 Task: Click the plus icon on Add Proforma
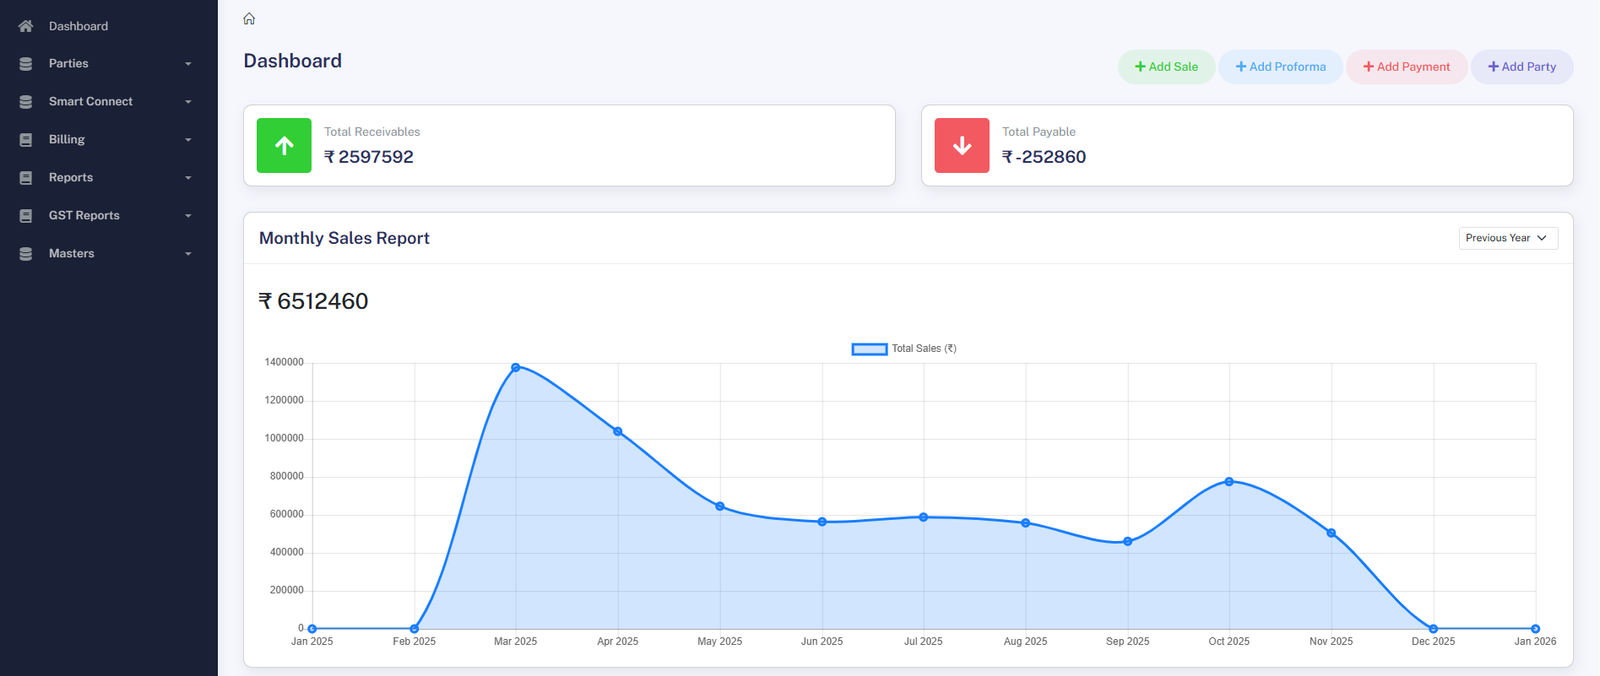pos(1241,67)
